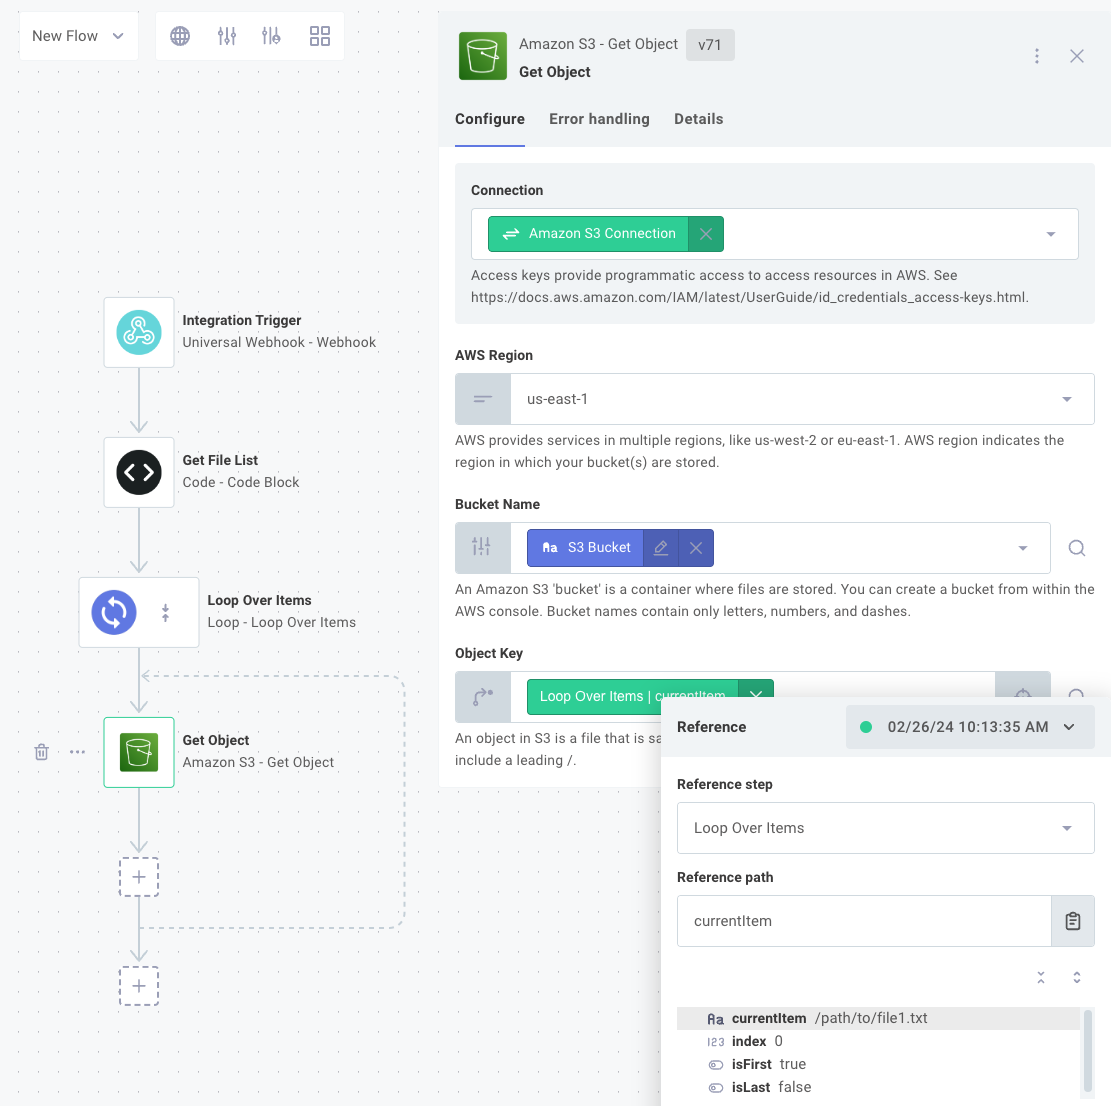Click the Loop - Loop Over Items label
1111x1106 pixels.
(282, 622)
